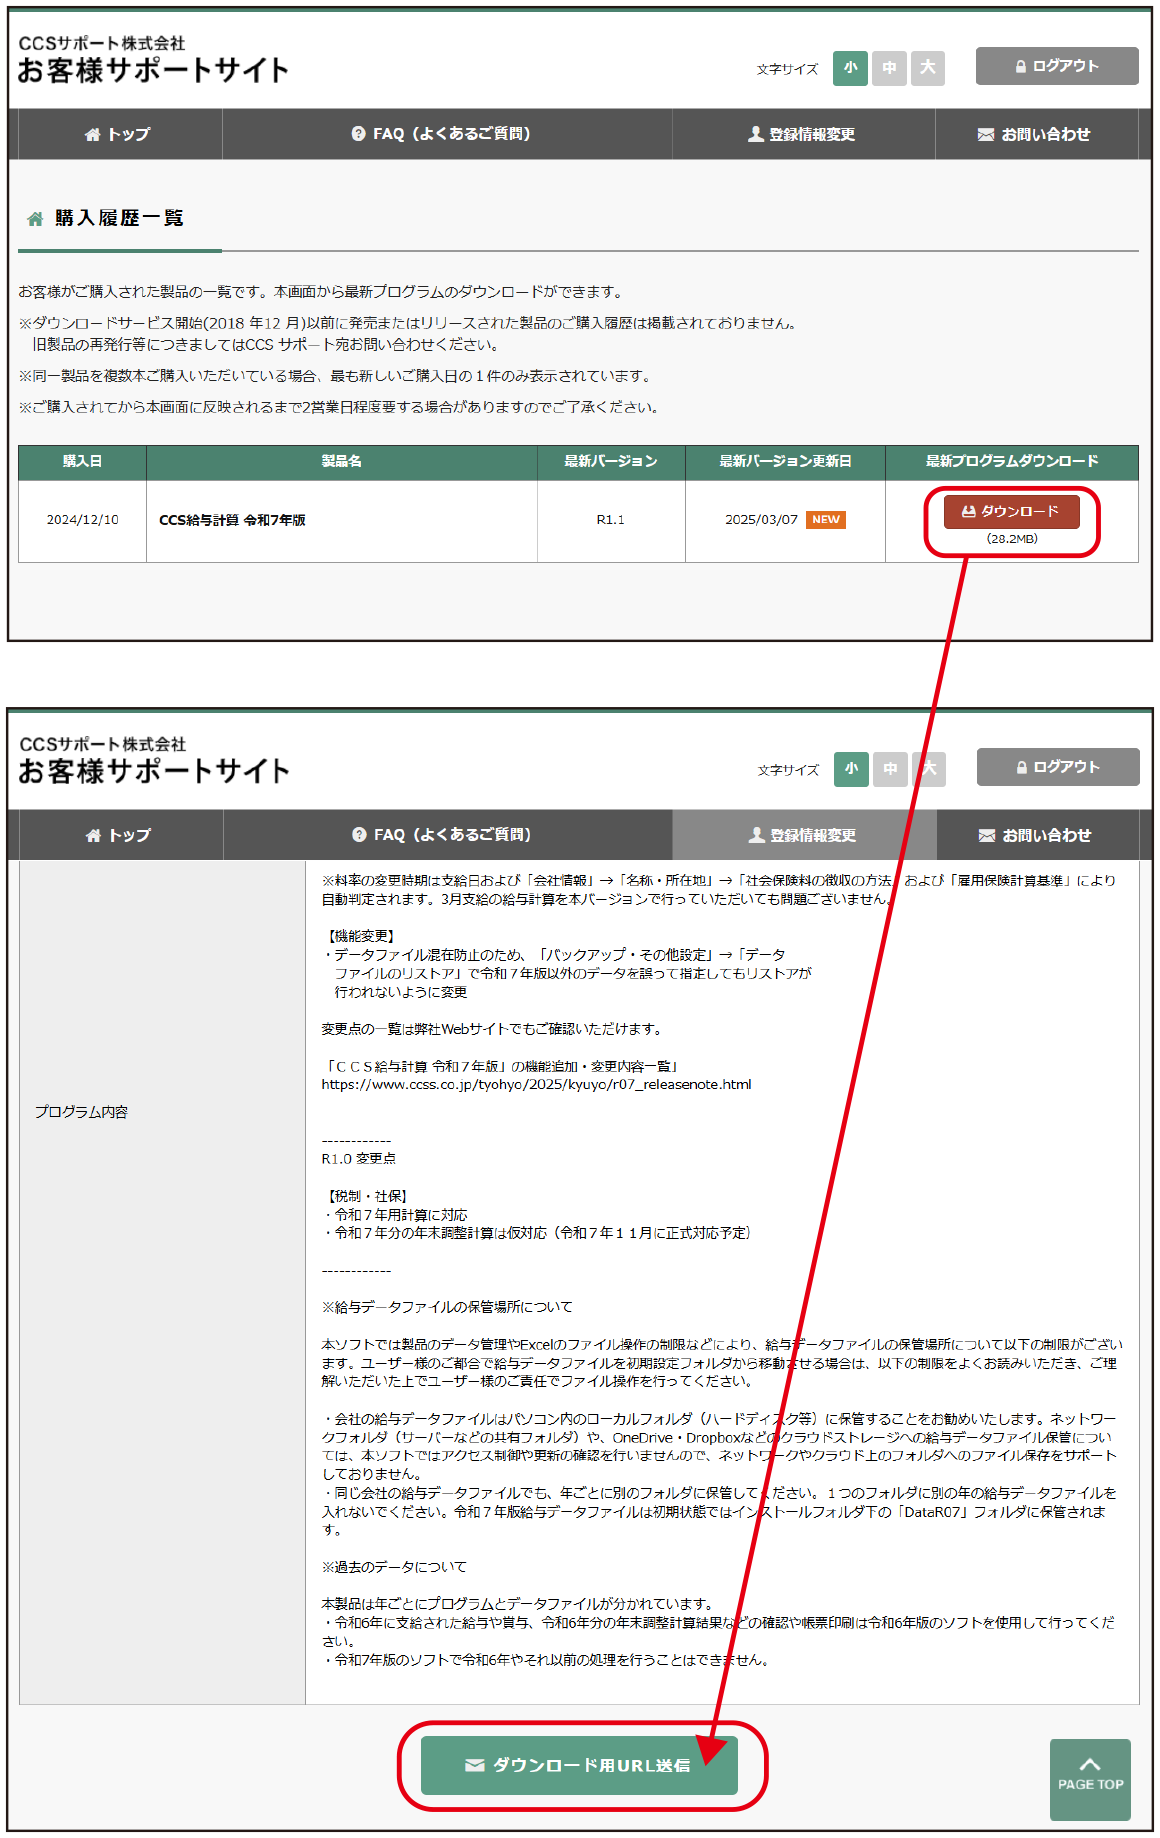1160x1838 pixels.
Task: Select large 大 font size in upper page
Action: point(928,68)
